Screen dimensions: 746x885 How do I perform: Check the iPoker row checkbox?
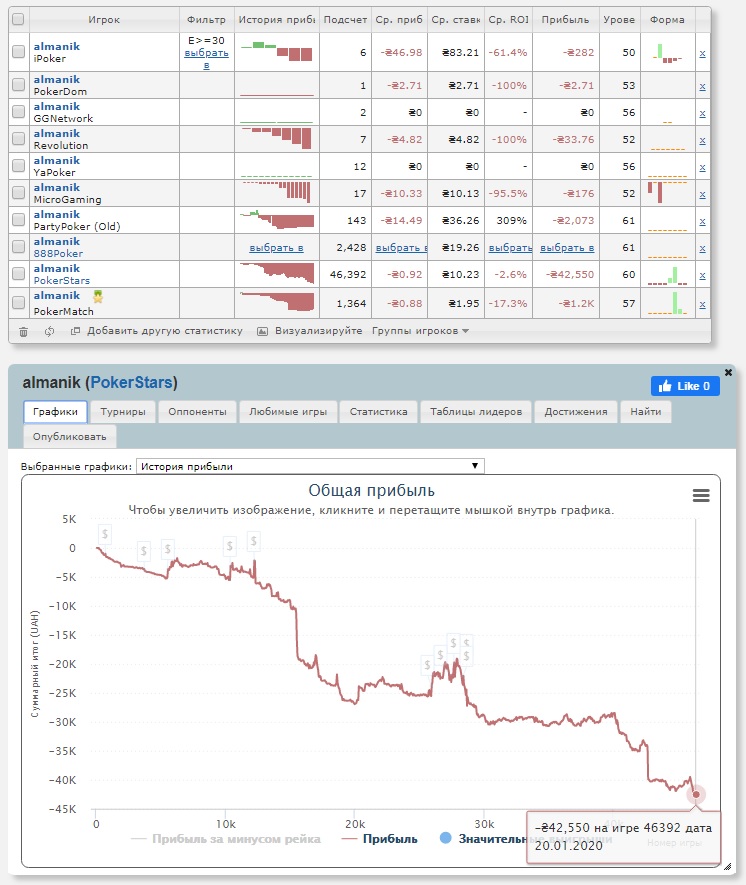[18, 52]
